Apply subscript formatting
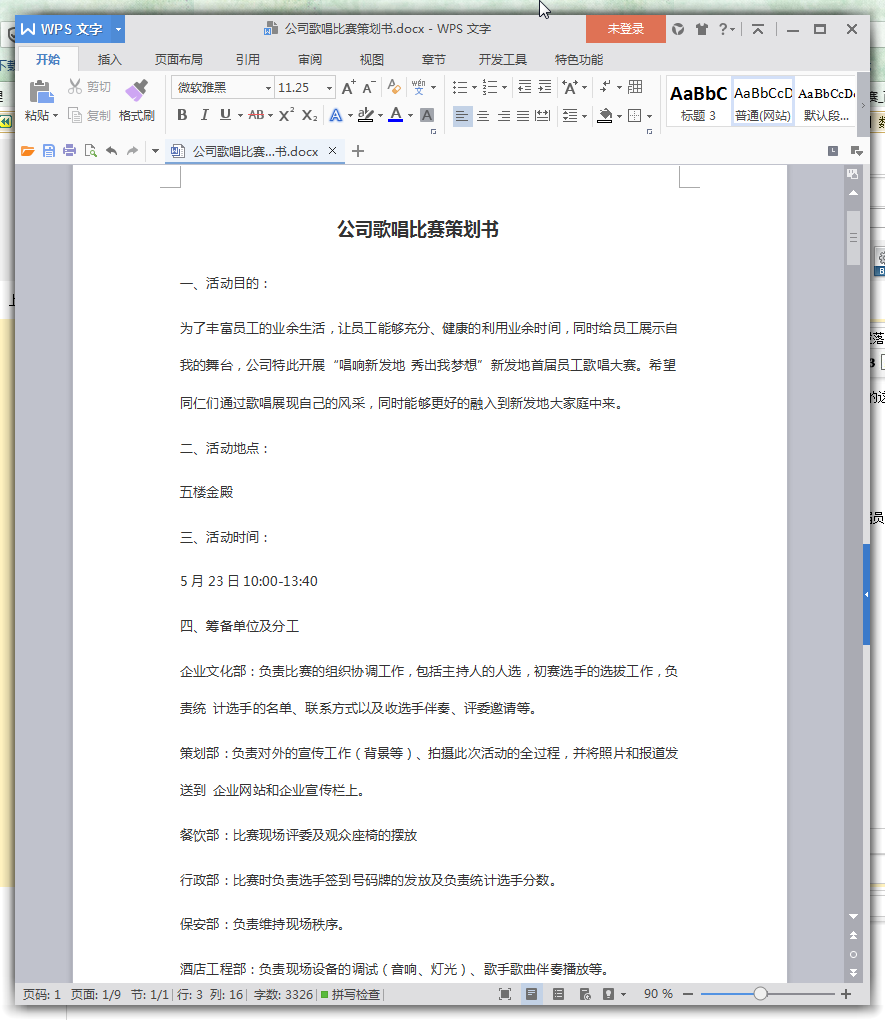This screenshot has width=885, height=1020. (x=310, y=115)
